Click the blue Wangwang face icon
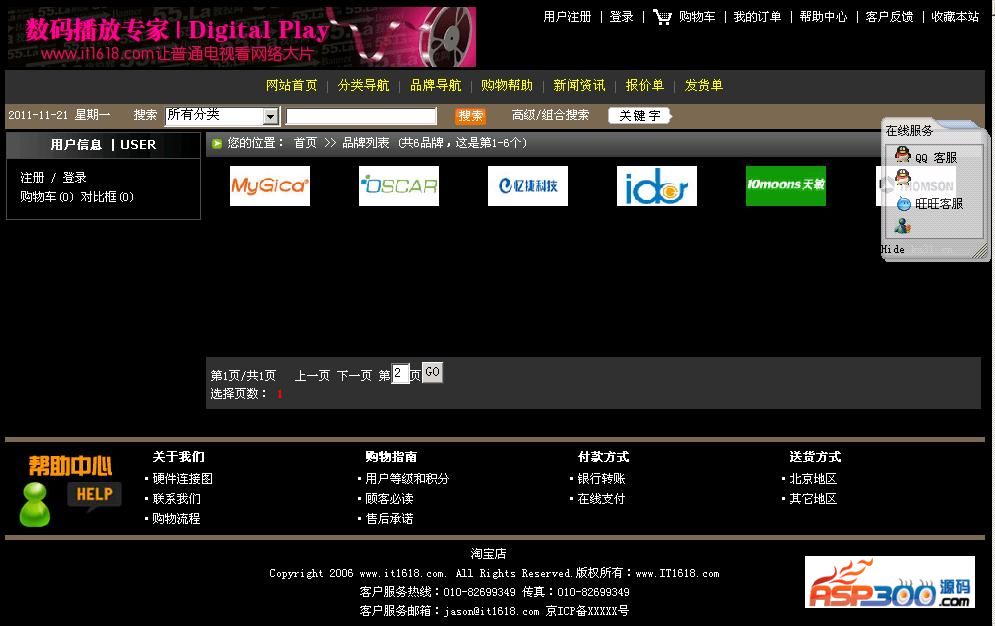 904,204
